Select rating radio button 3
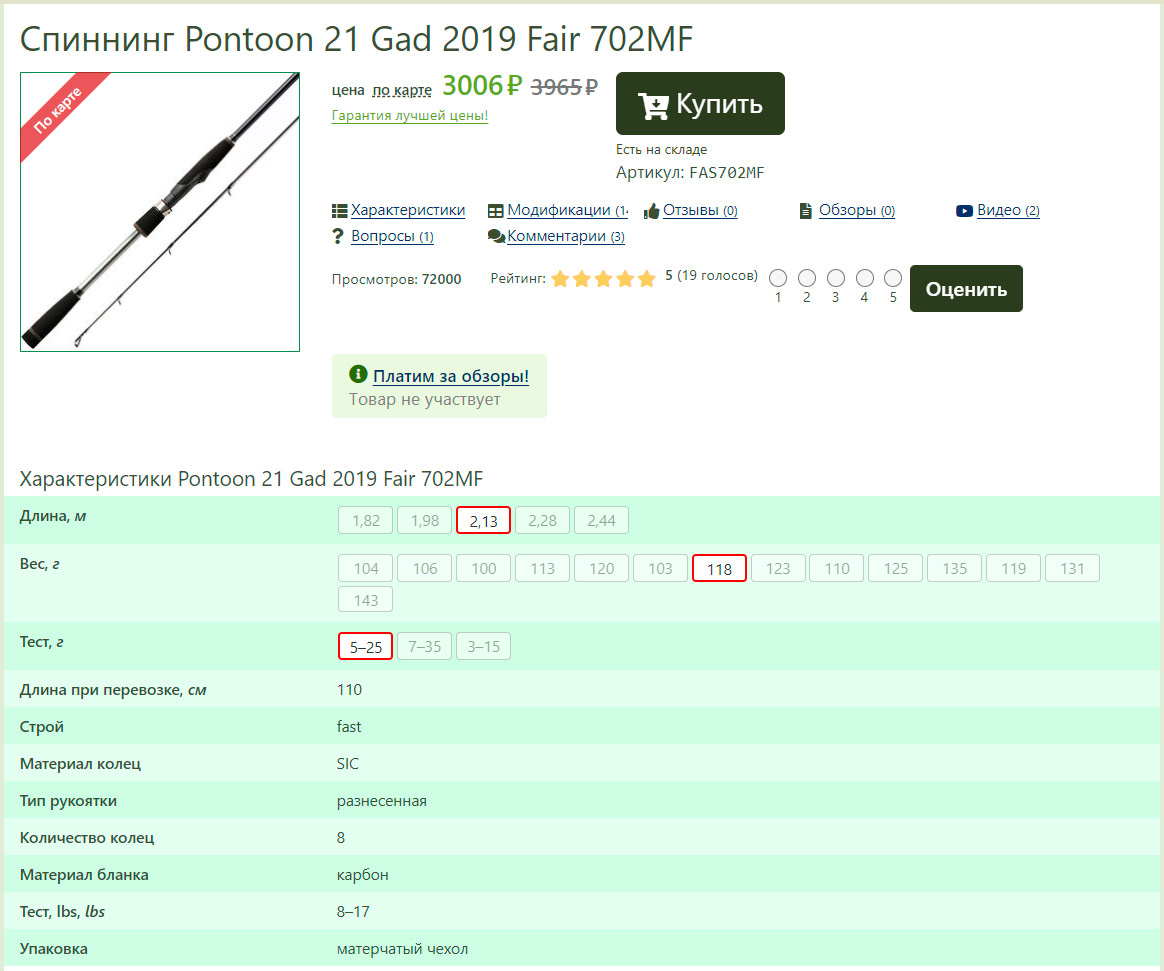1164x971 pixels. [836, 278]
